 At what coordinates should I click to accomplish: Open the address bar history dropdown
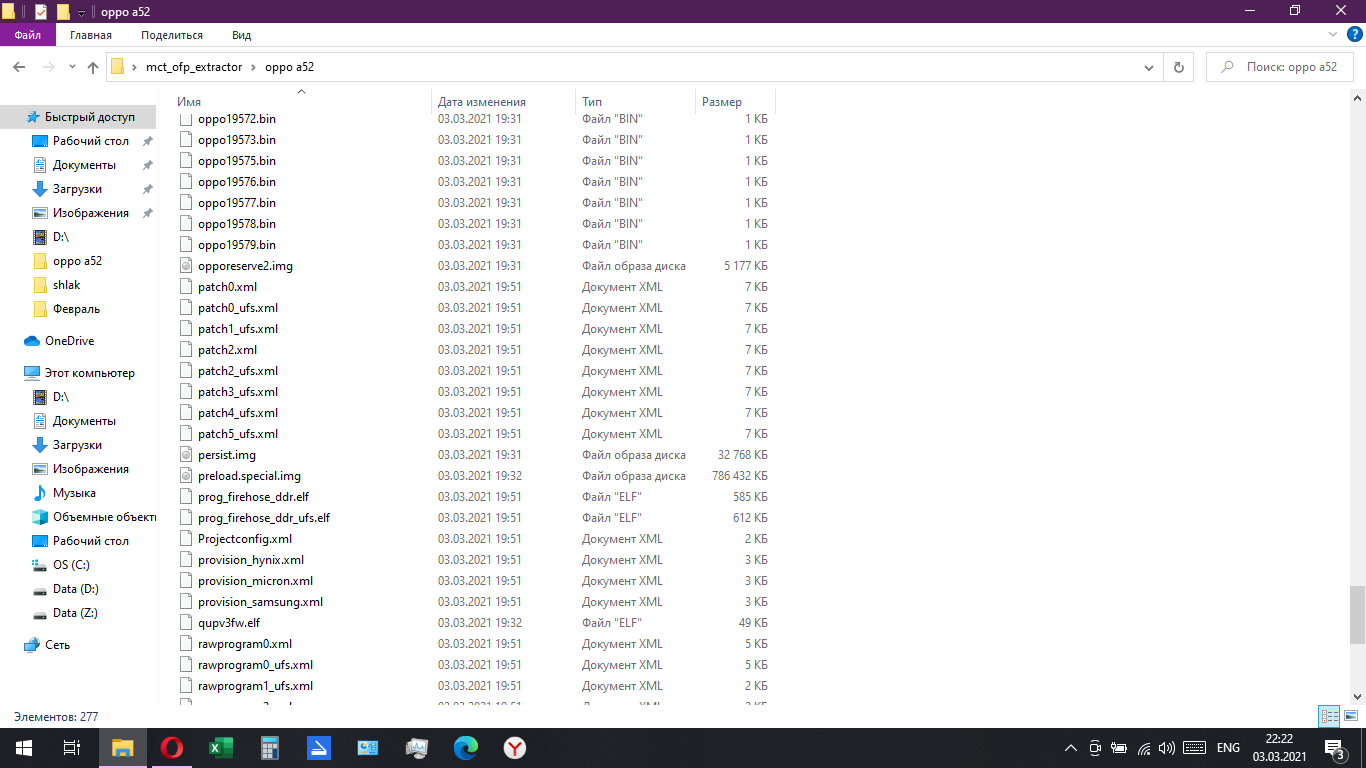(1148, 67)
